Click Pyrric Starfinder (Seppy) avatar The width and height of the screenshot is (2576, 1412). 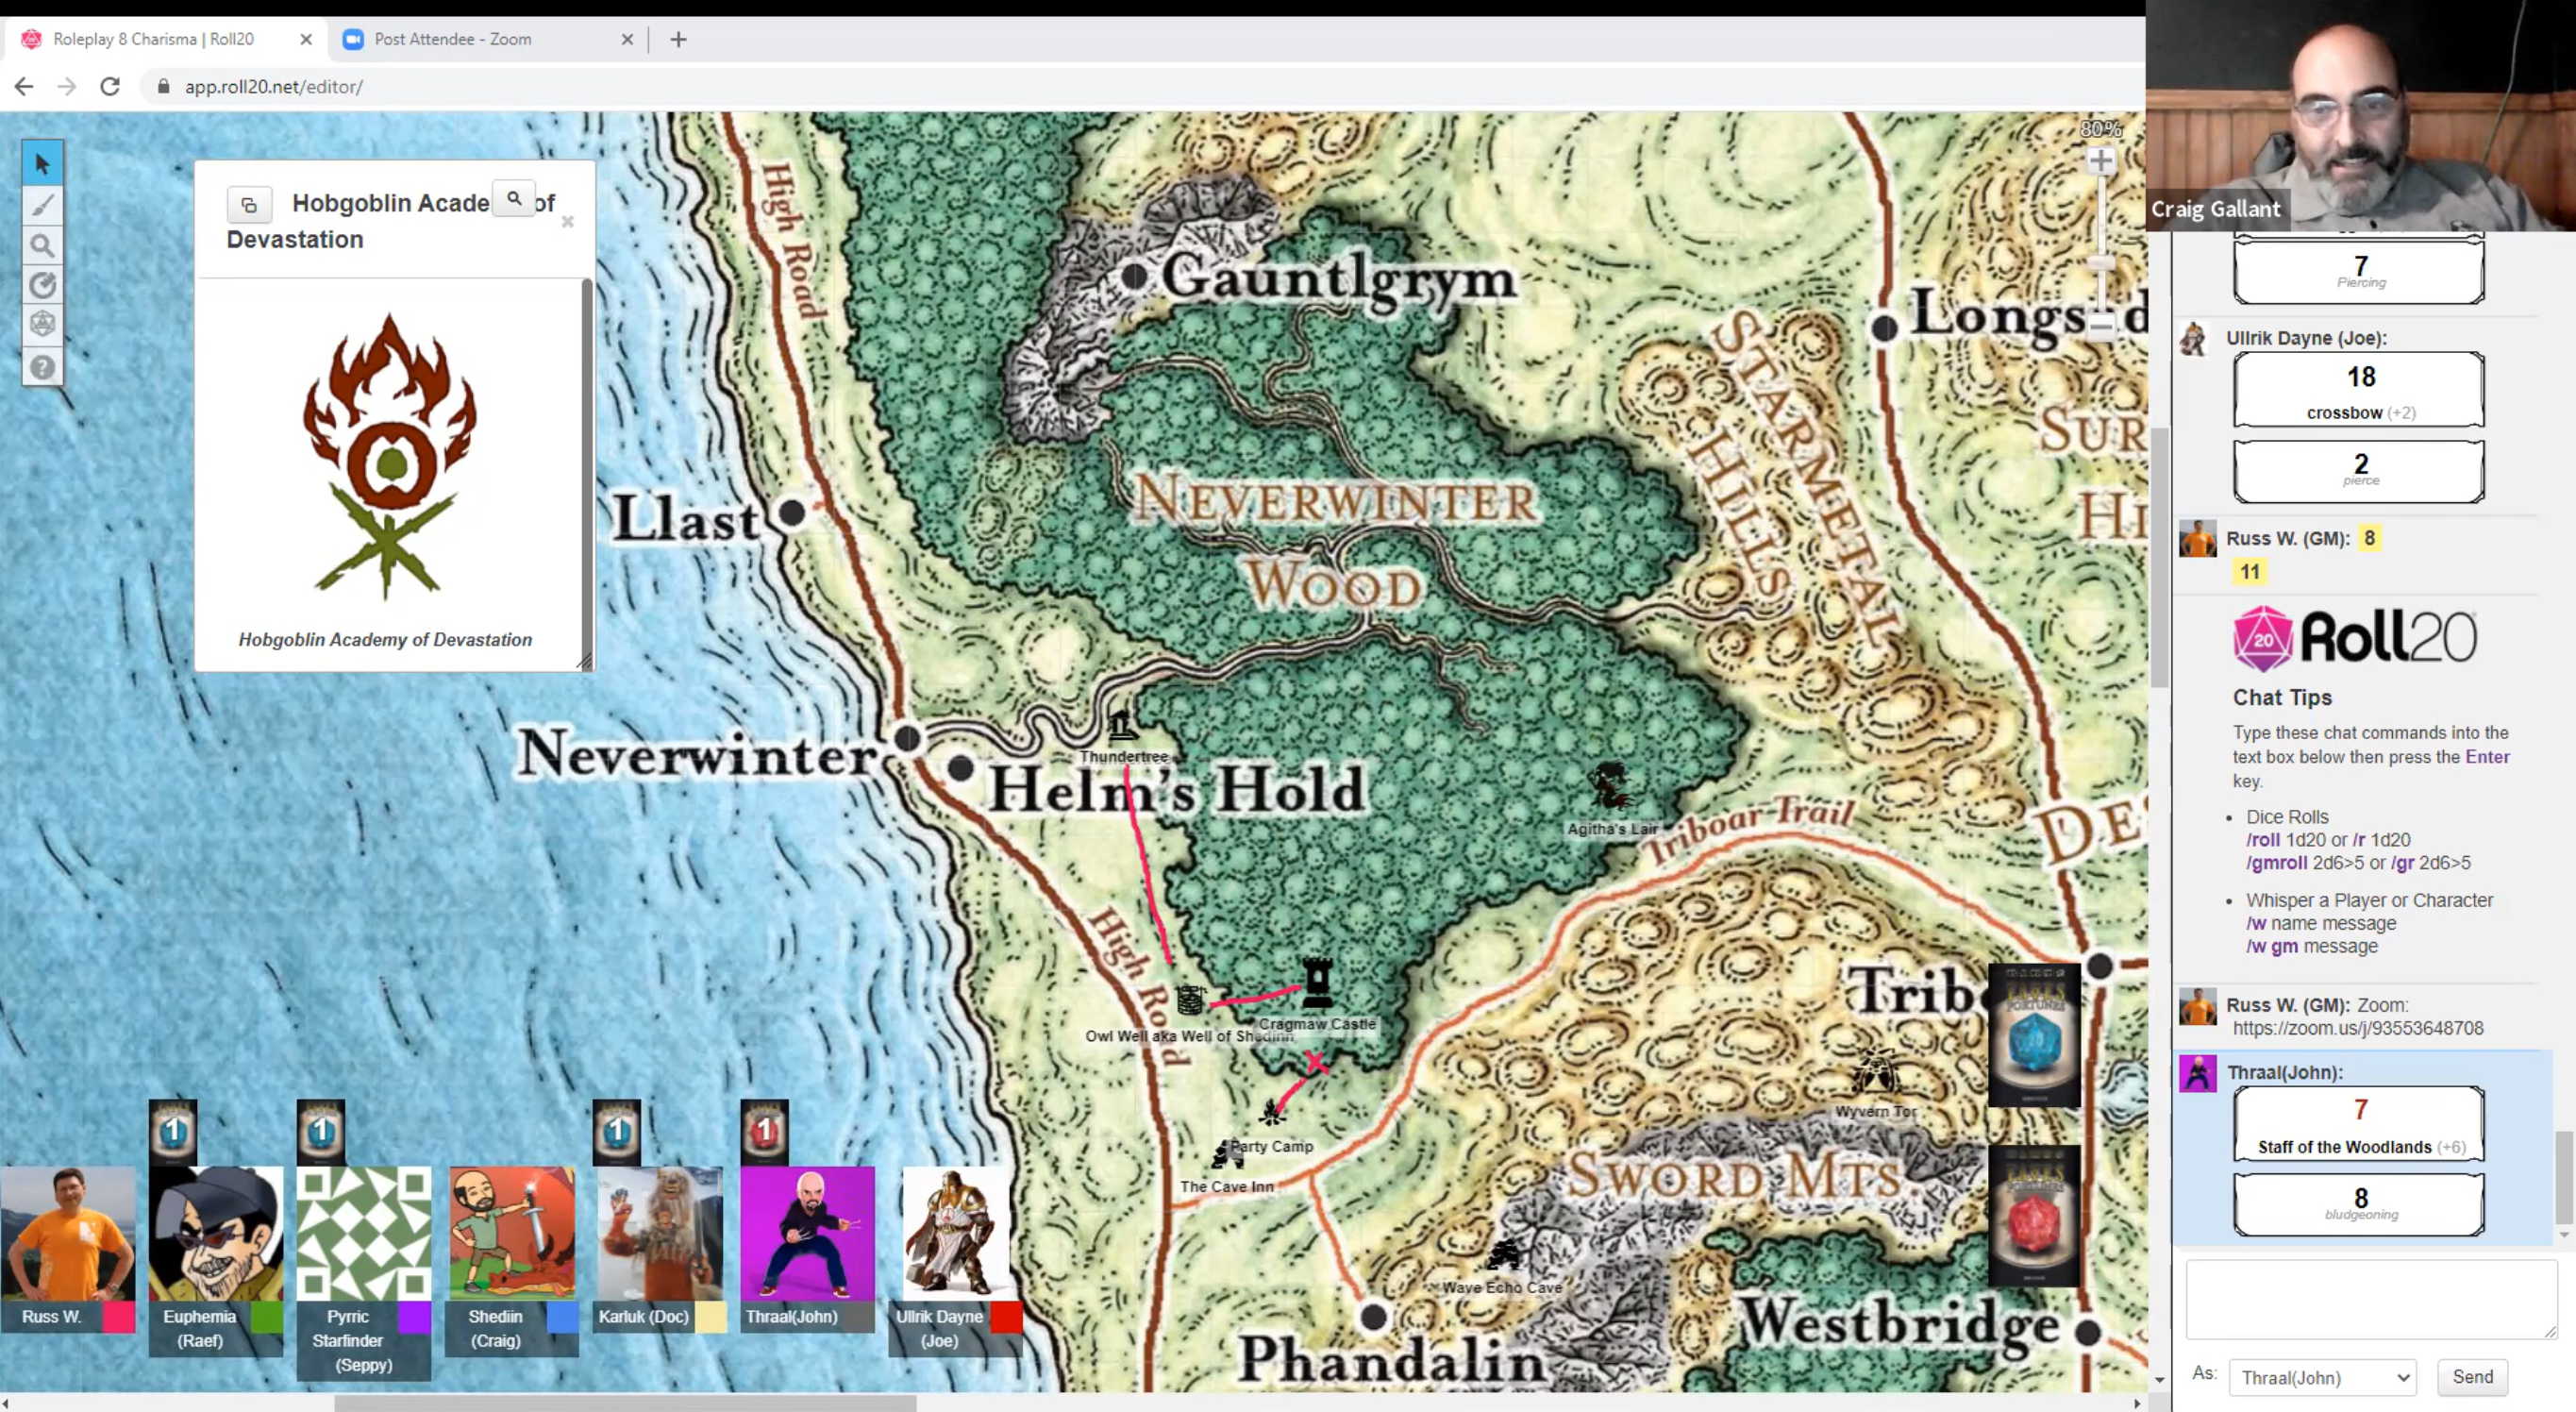(364, 1233)
